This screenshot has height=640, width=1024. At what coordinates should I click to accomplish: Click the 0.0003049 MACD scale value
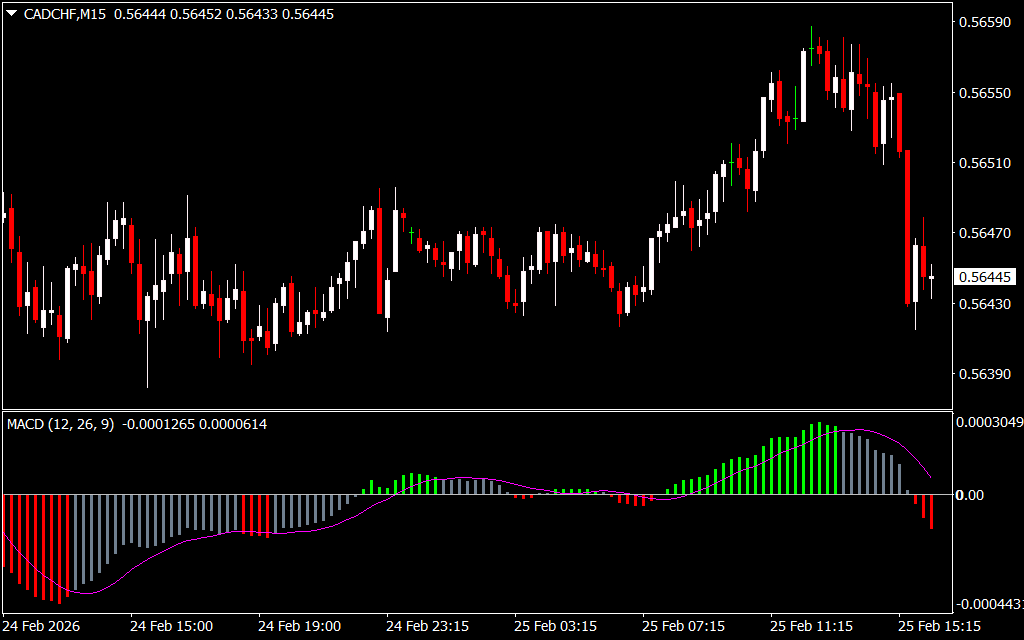point(989,423)
